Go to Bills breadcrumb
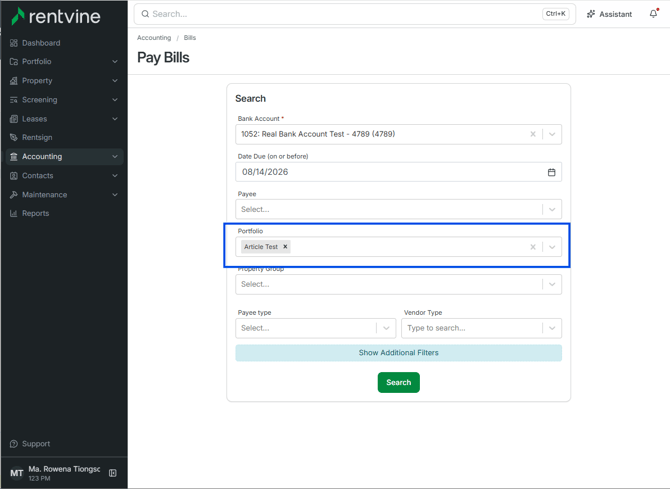The width and height of the screenshot is (670, 489). 190,38
